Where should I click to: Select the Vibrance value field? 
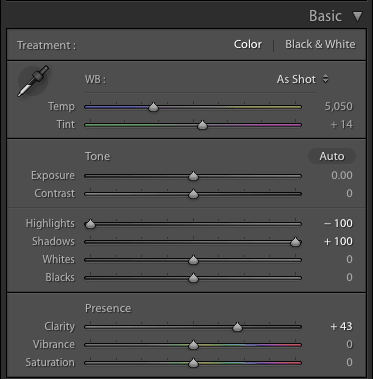point(349,344)
